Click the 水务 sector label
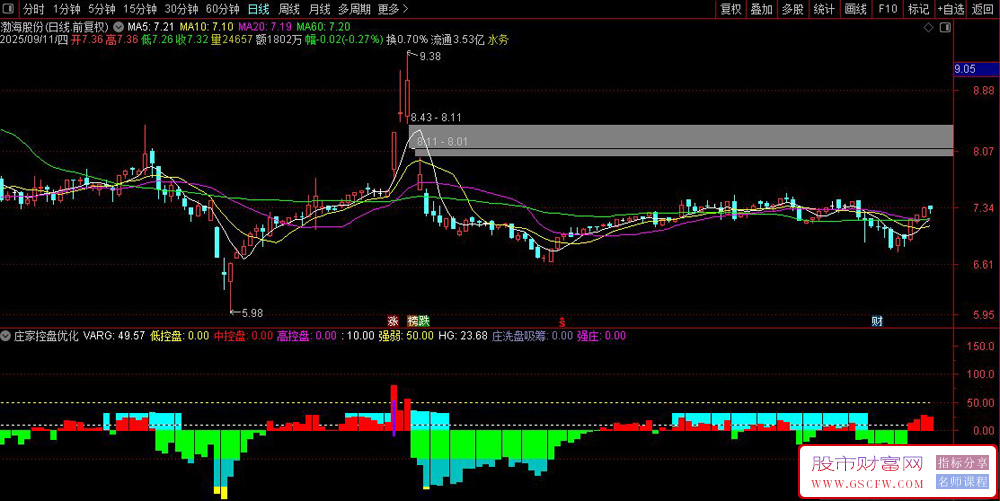Image resolution: width=1000 pixels, height=501 pixels. (x=498, y=40)
